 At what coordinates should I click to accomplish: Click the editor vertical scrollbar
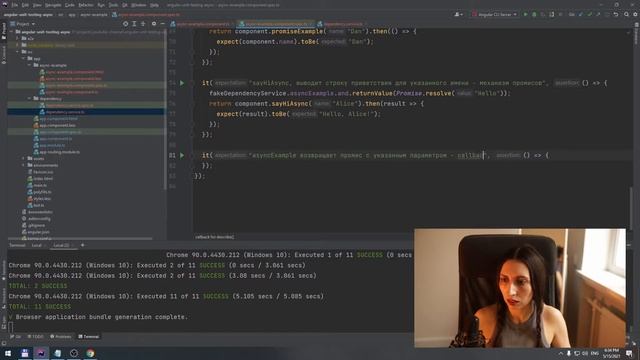(x=631, y=208)
